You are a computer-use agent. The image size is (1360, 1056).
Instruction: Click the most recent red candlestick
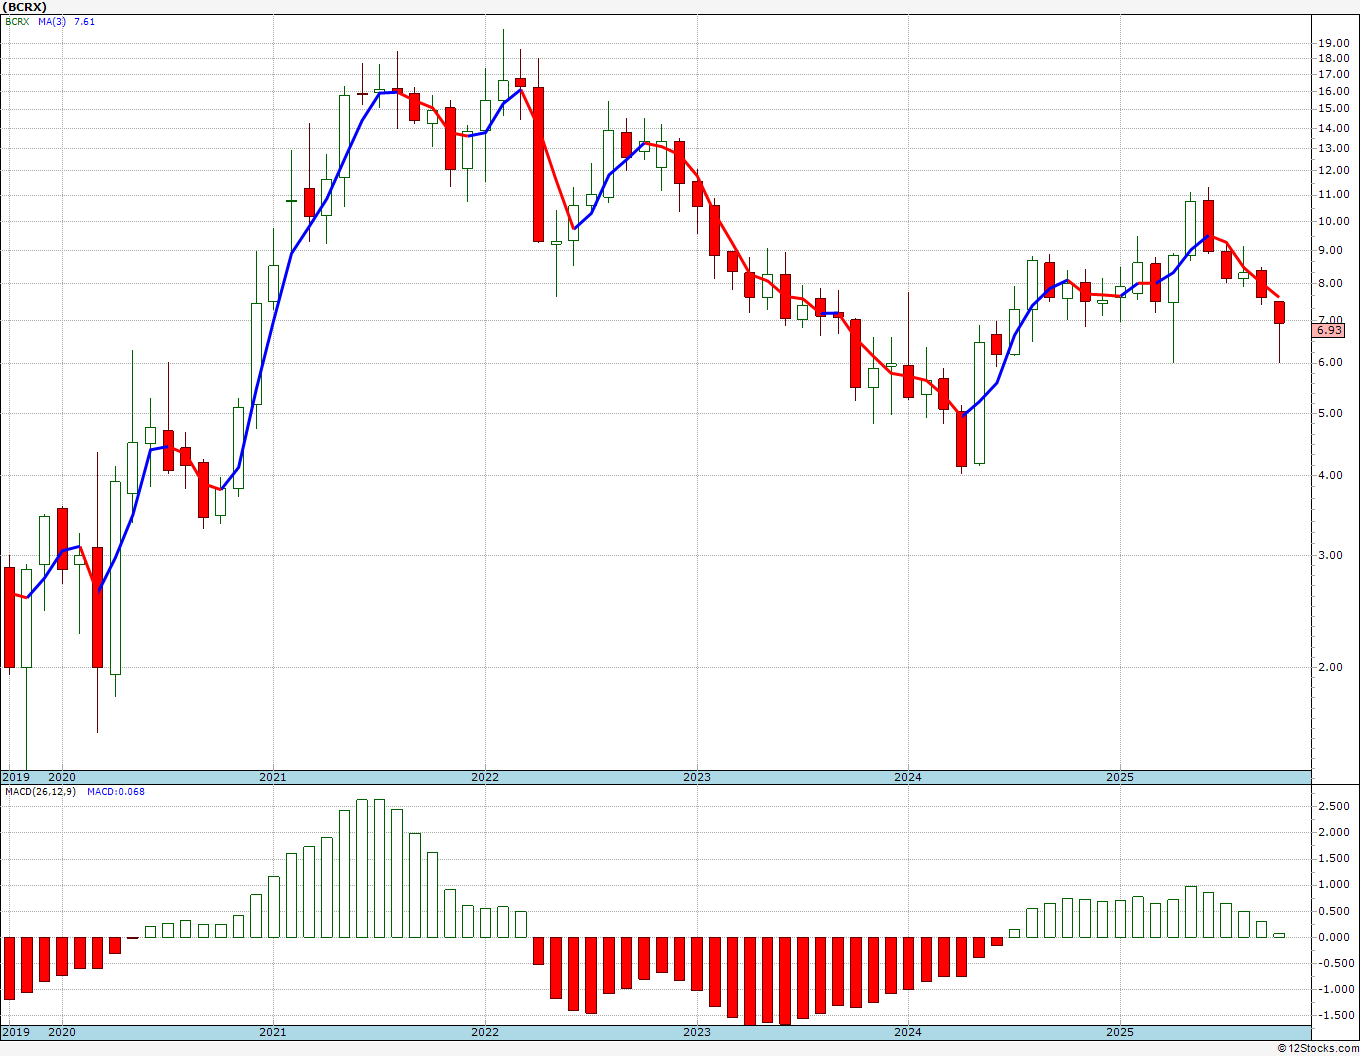coord(1279,313)
